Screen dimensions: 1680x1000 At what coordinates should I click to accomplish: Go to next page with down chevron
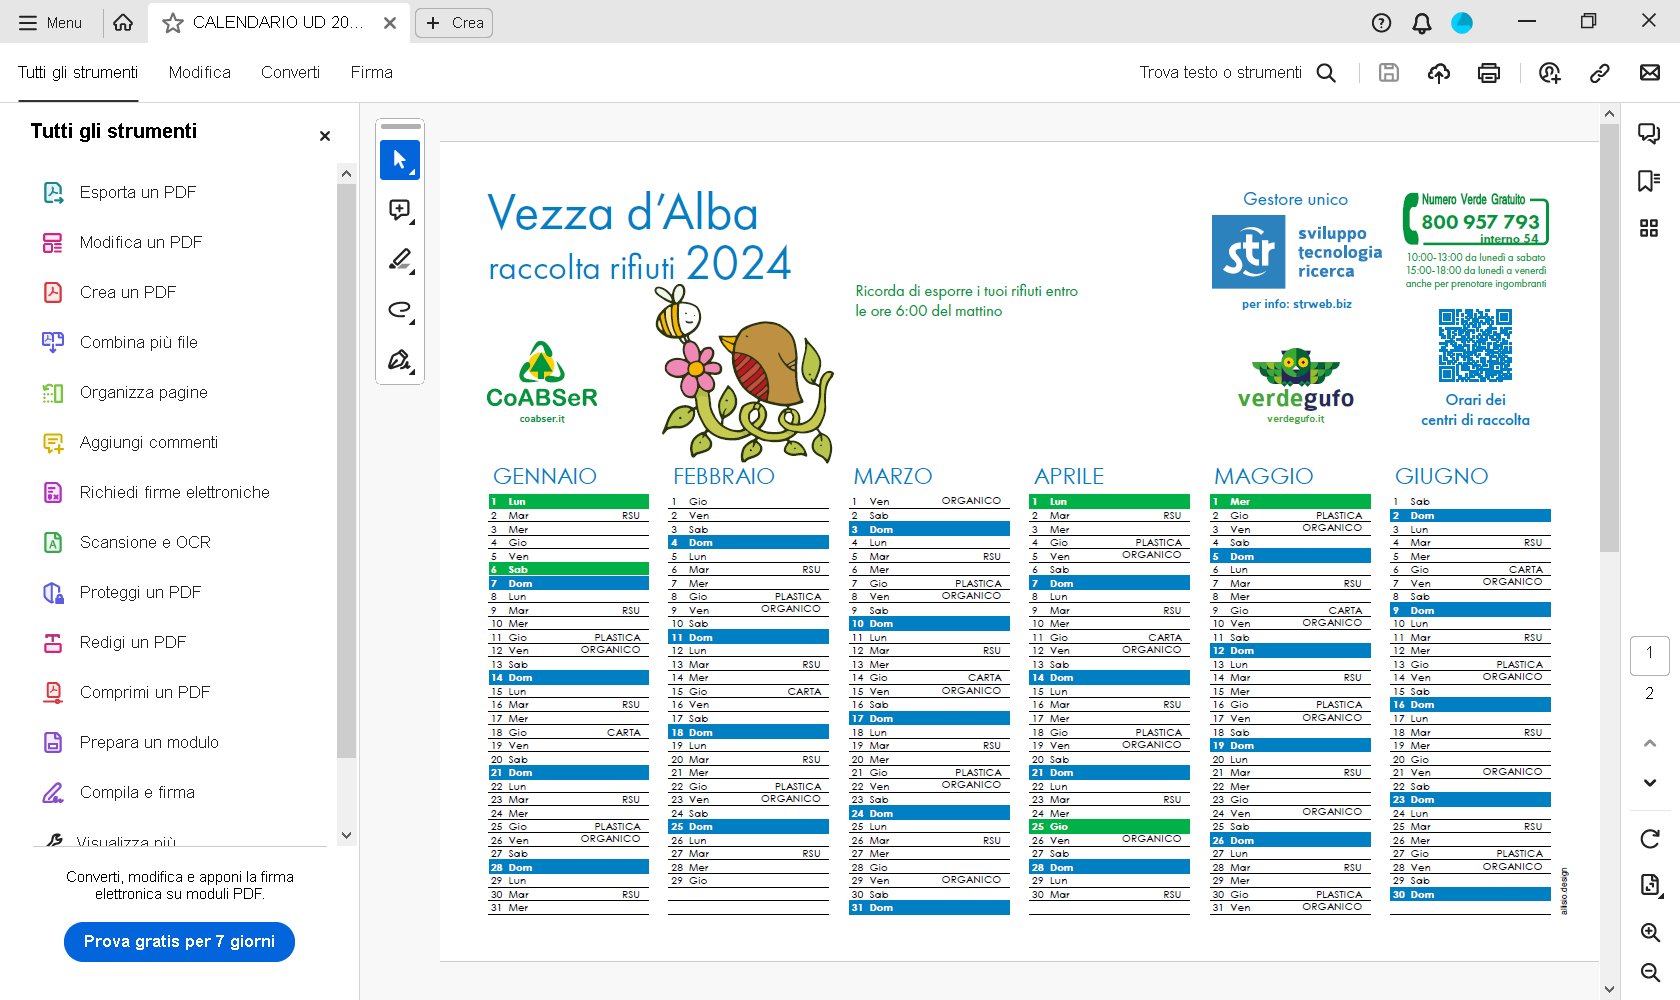click(1650, 783)
